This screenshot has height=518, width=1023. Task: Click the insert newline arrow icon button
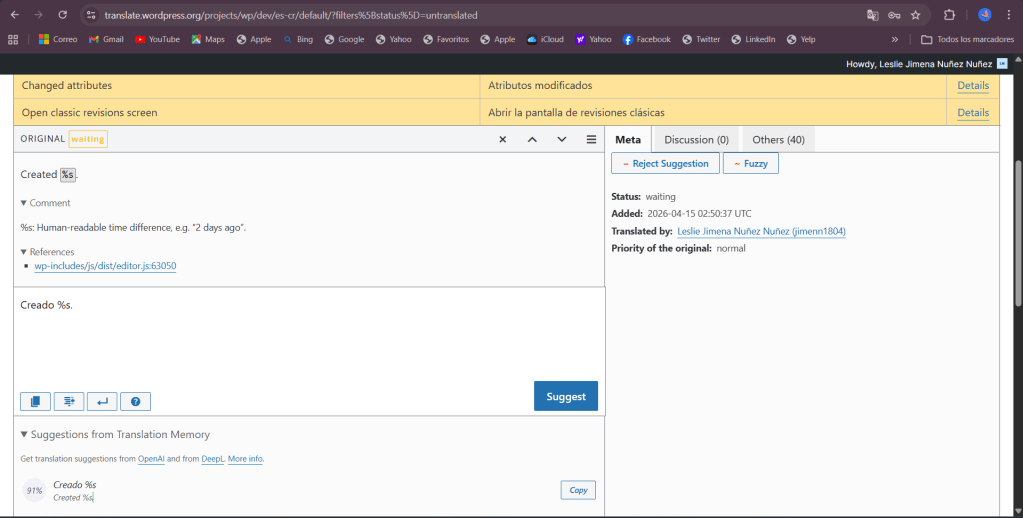pyautogui.click(x=102, y=401)
